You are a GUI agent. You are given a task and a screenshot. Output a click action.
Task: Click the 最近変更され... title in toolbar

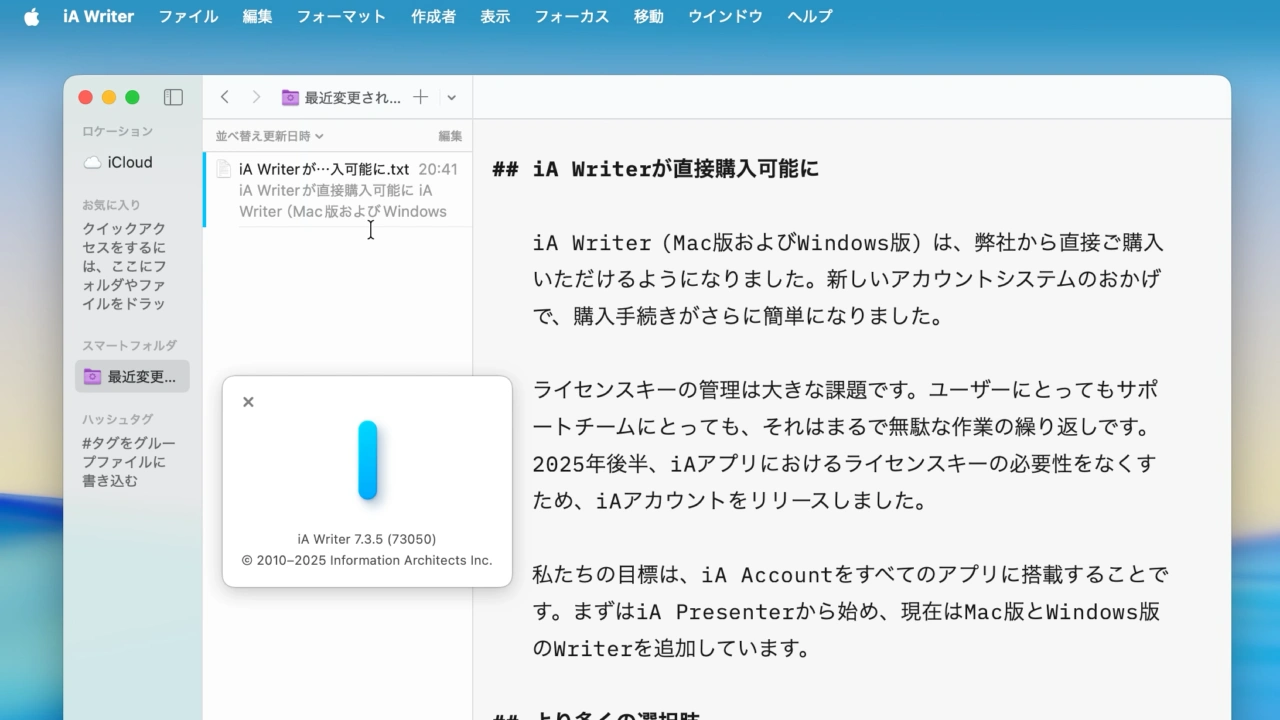[x=352, y=97]
